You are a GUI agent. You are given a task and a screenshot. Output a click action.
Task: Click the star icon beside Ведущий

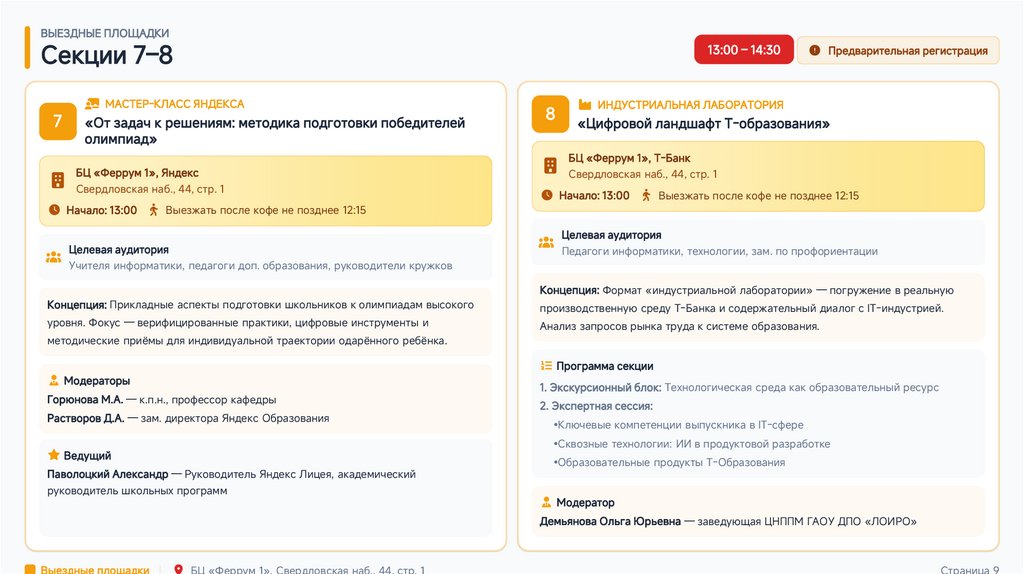point(54,454)
